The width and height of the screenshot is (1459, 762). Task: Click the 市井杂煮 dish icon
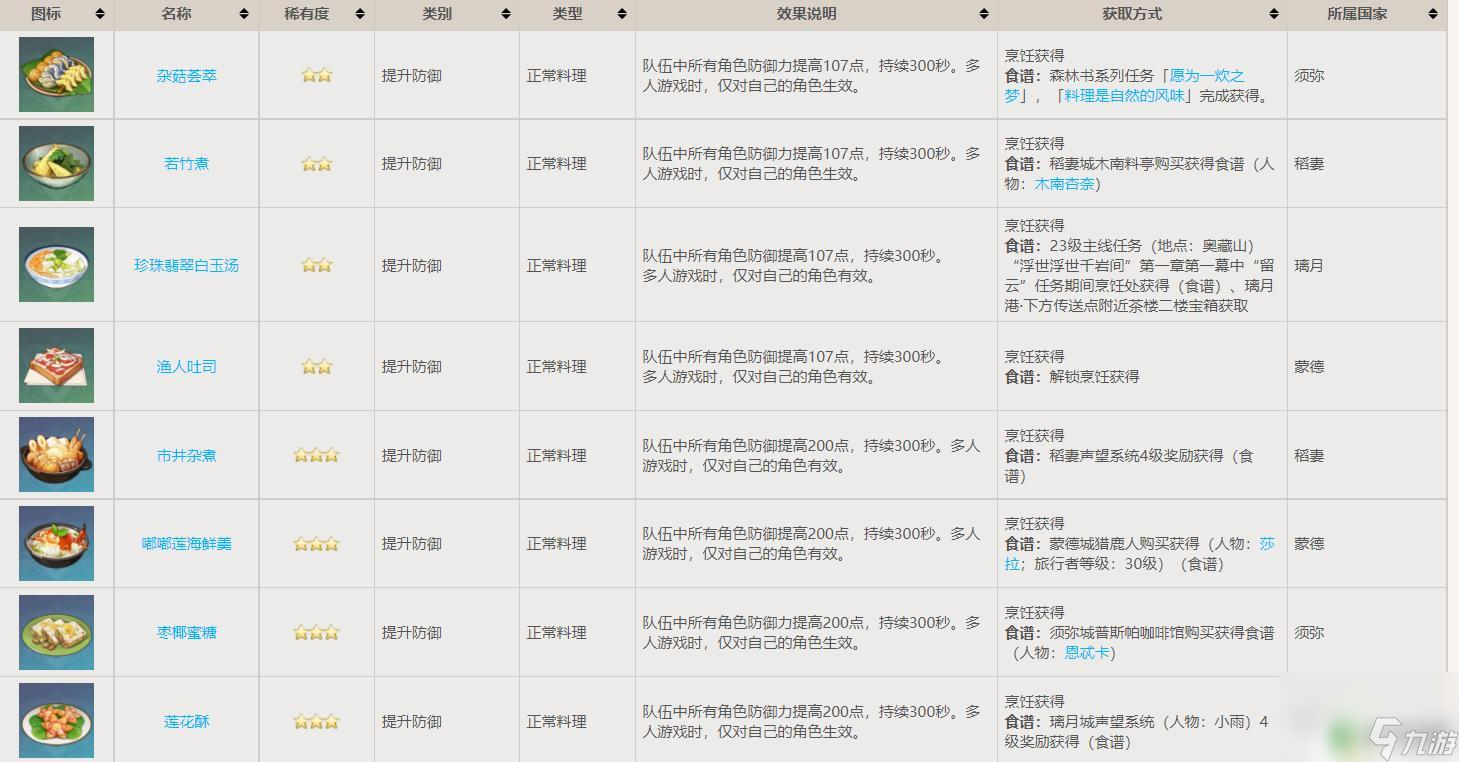point(56,454)
